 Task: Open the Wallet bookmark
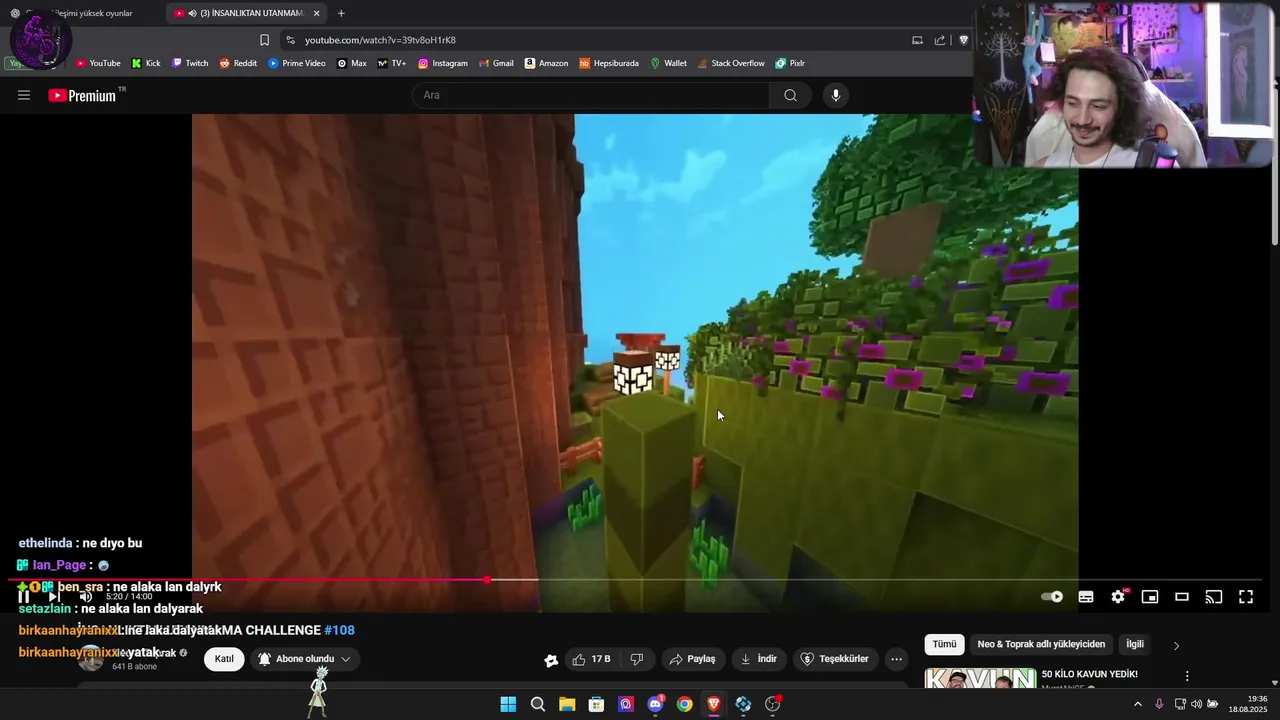click(669, 63)
